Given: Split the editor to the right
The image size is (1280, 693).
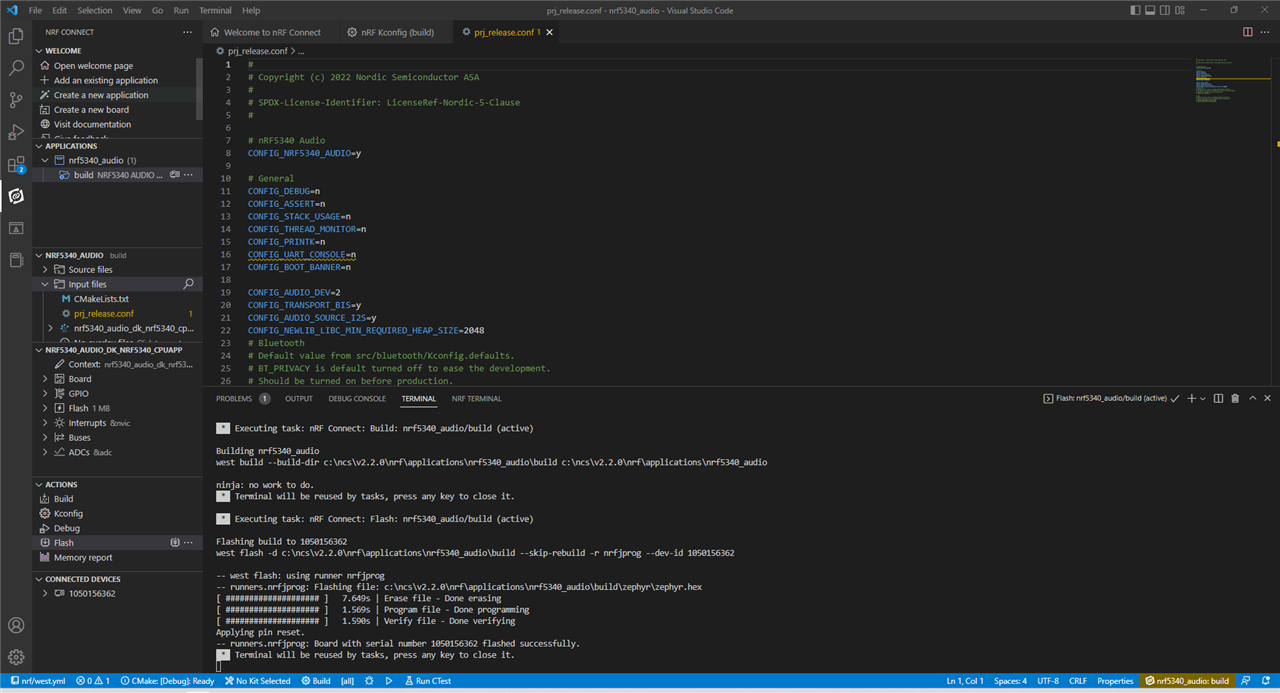Looking at the screenshot, I should tap(1248, 32).
